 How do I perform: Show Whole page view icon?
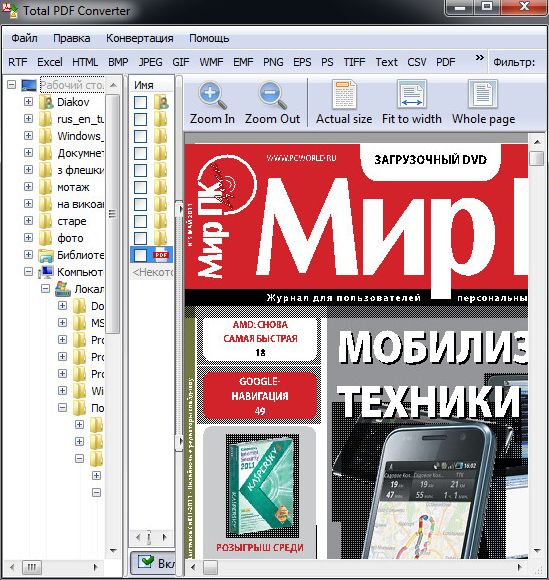(483, 94)
